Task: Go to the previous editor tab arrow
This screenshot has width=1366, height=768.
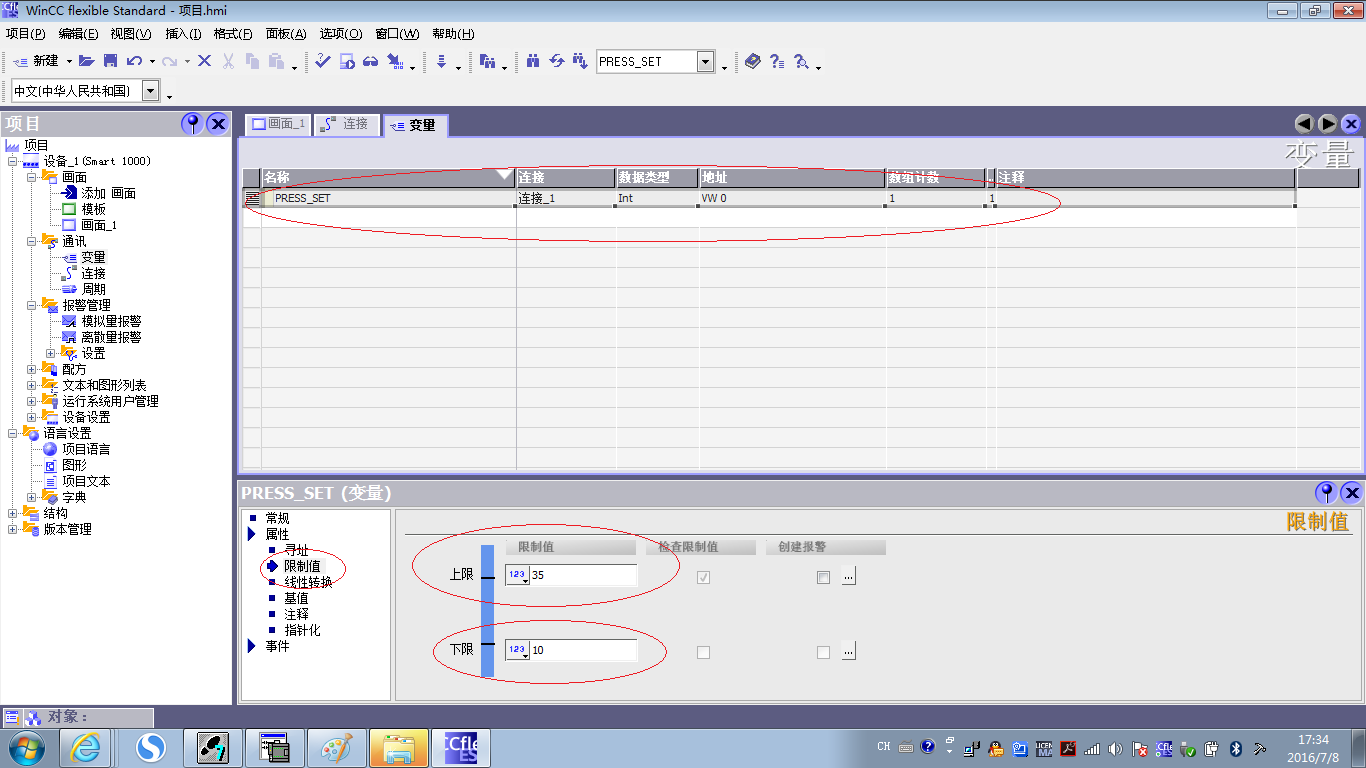Action: pos(1304,124)
